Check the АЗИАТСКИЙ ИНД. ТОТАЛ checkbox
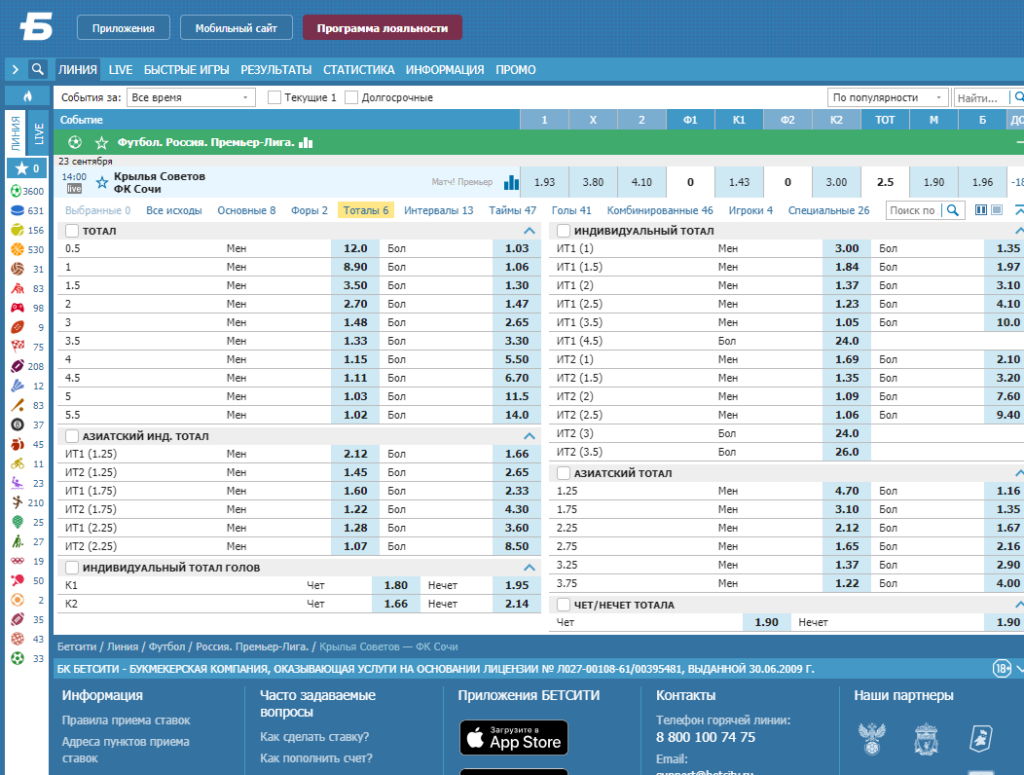Screen dimensions: 1024x775 (72, 436)
